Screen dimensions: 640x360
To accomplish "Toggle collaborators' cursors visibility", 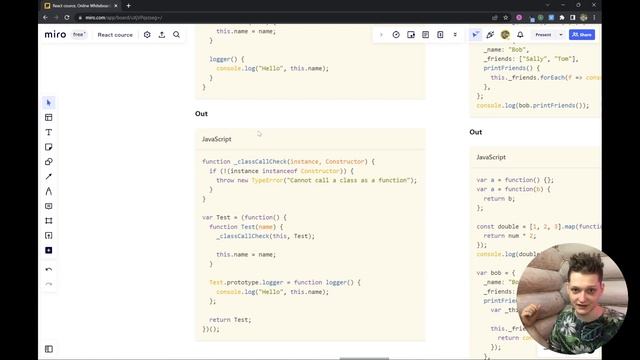I will tap(475, 35).
